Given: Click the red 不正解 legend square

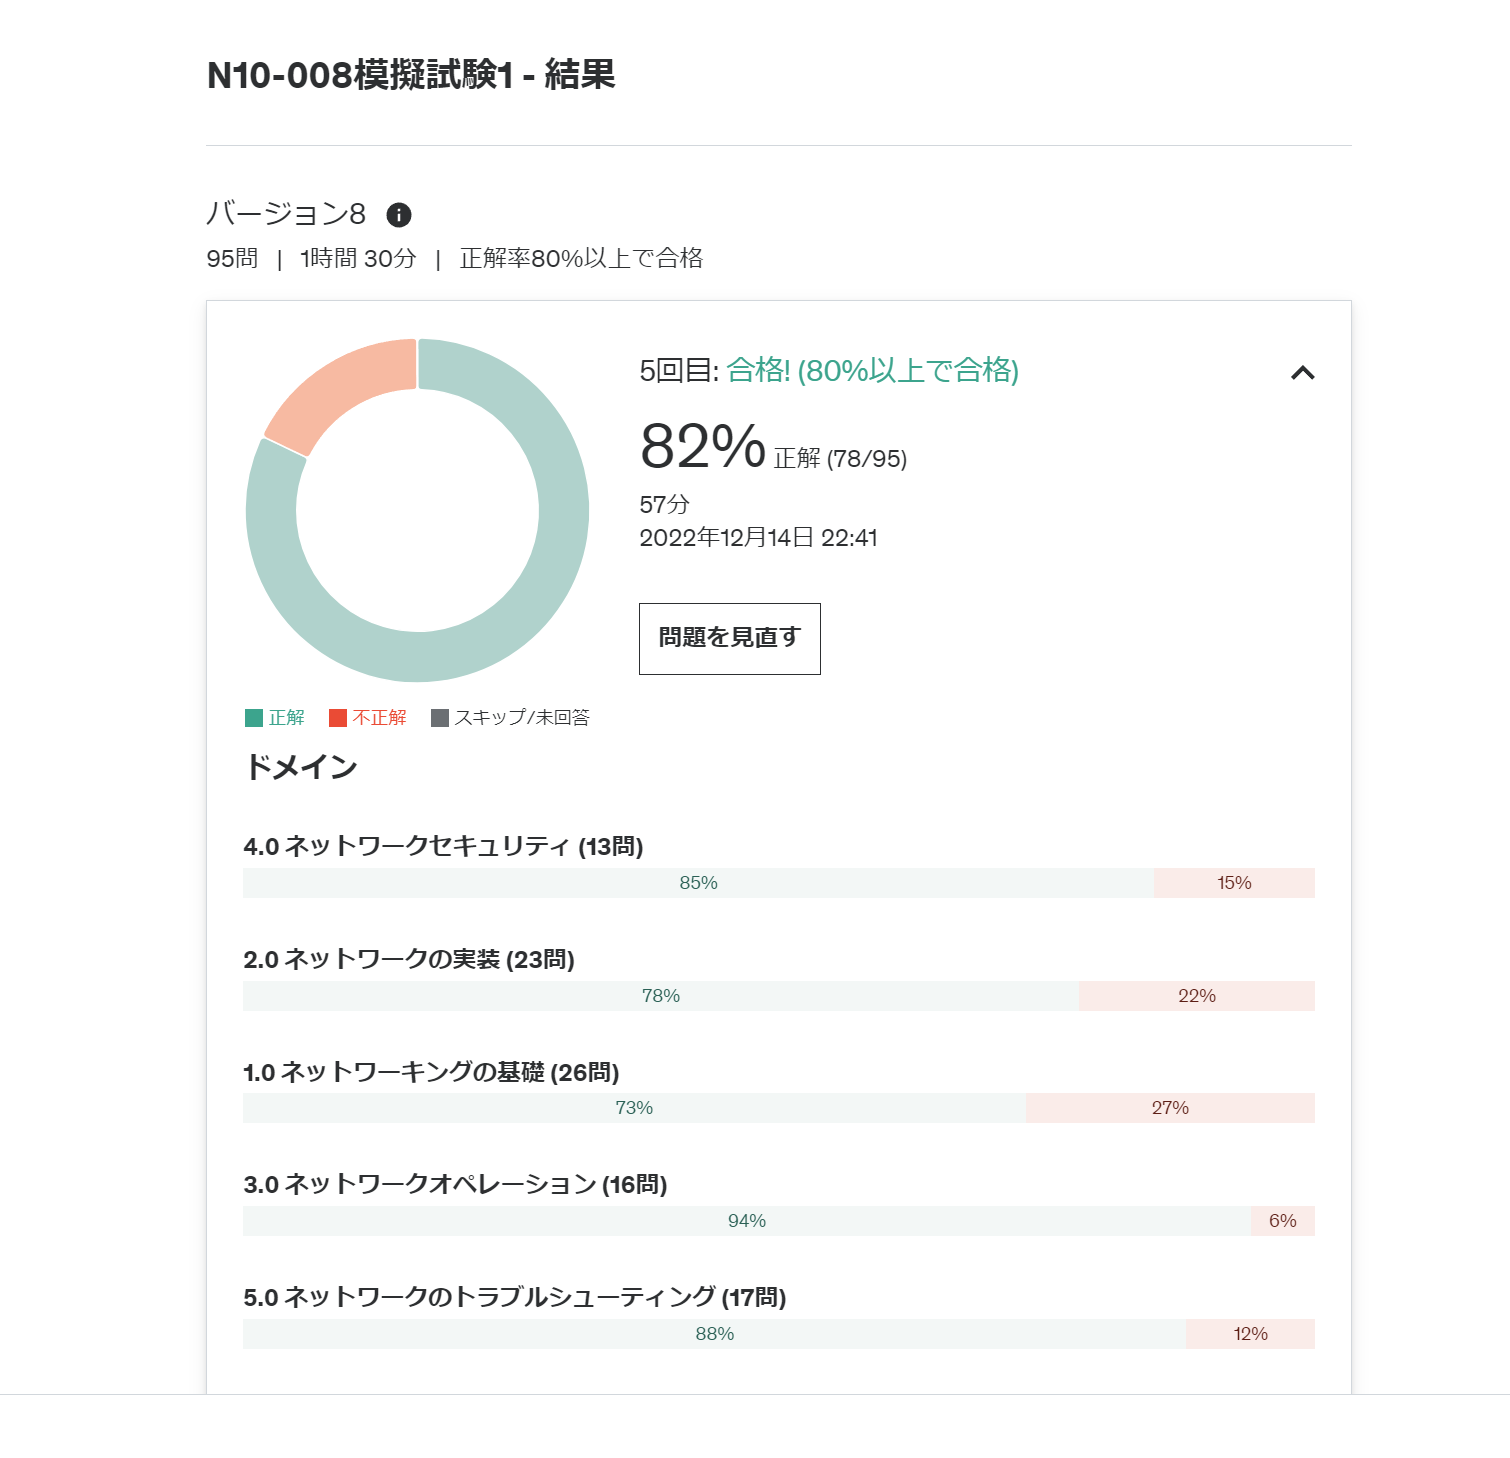Looking at the screenshot, I should (x=338, y=718).
